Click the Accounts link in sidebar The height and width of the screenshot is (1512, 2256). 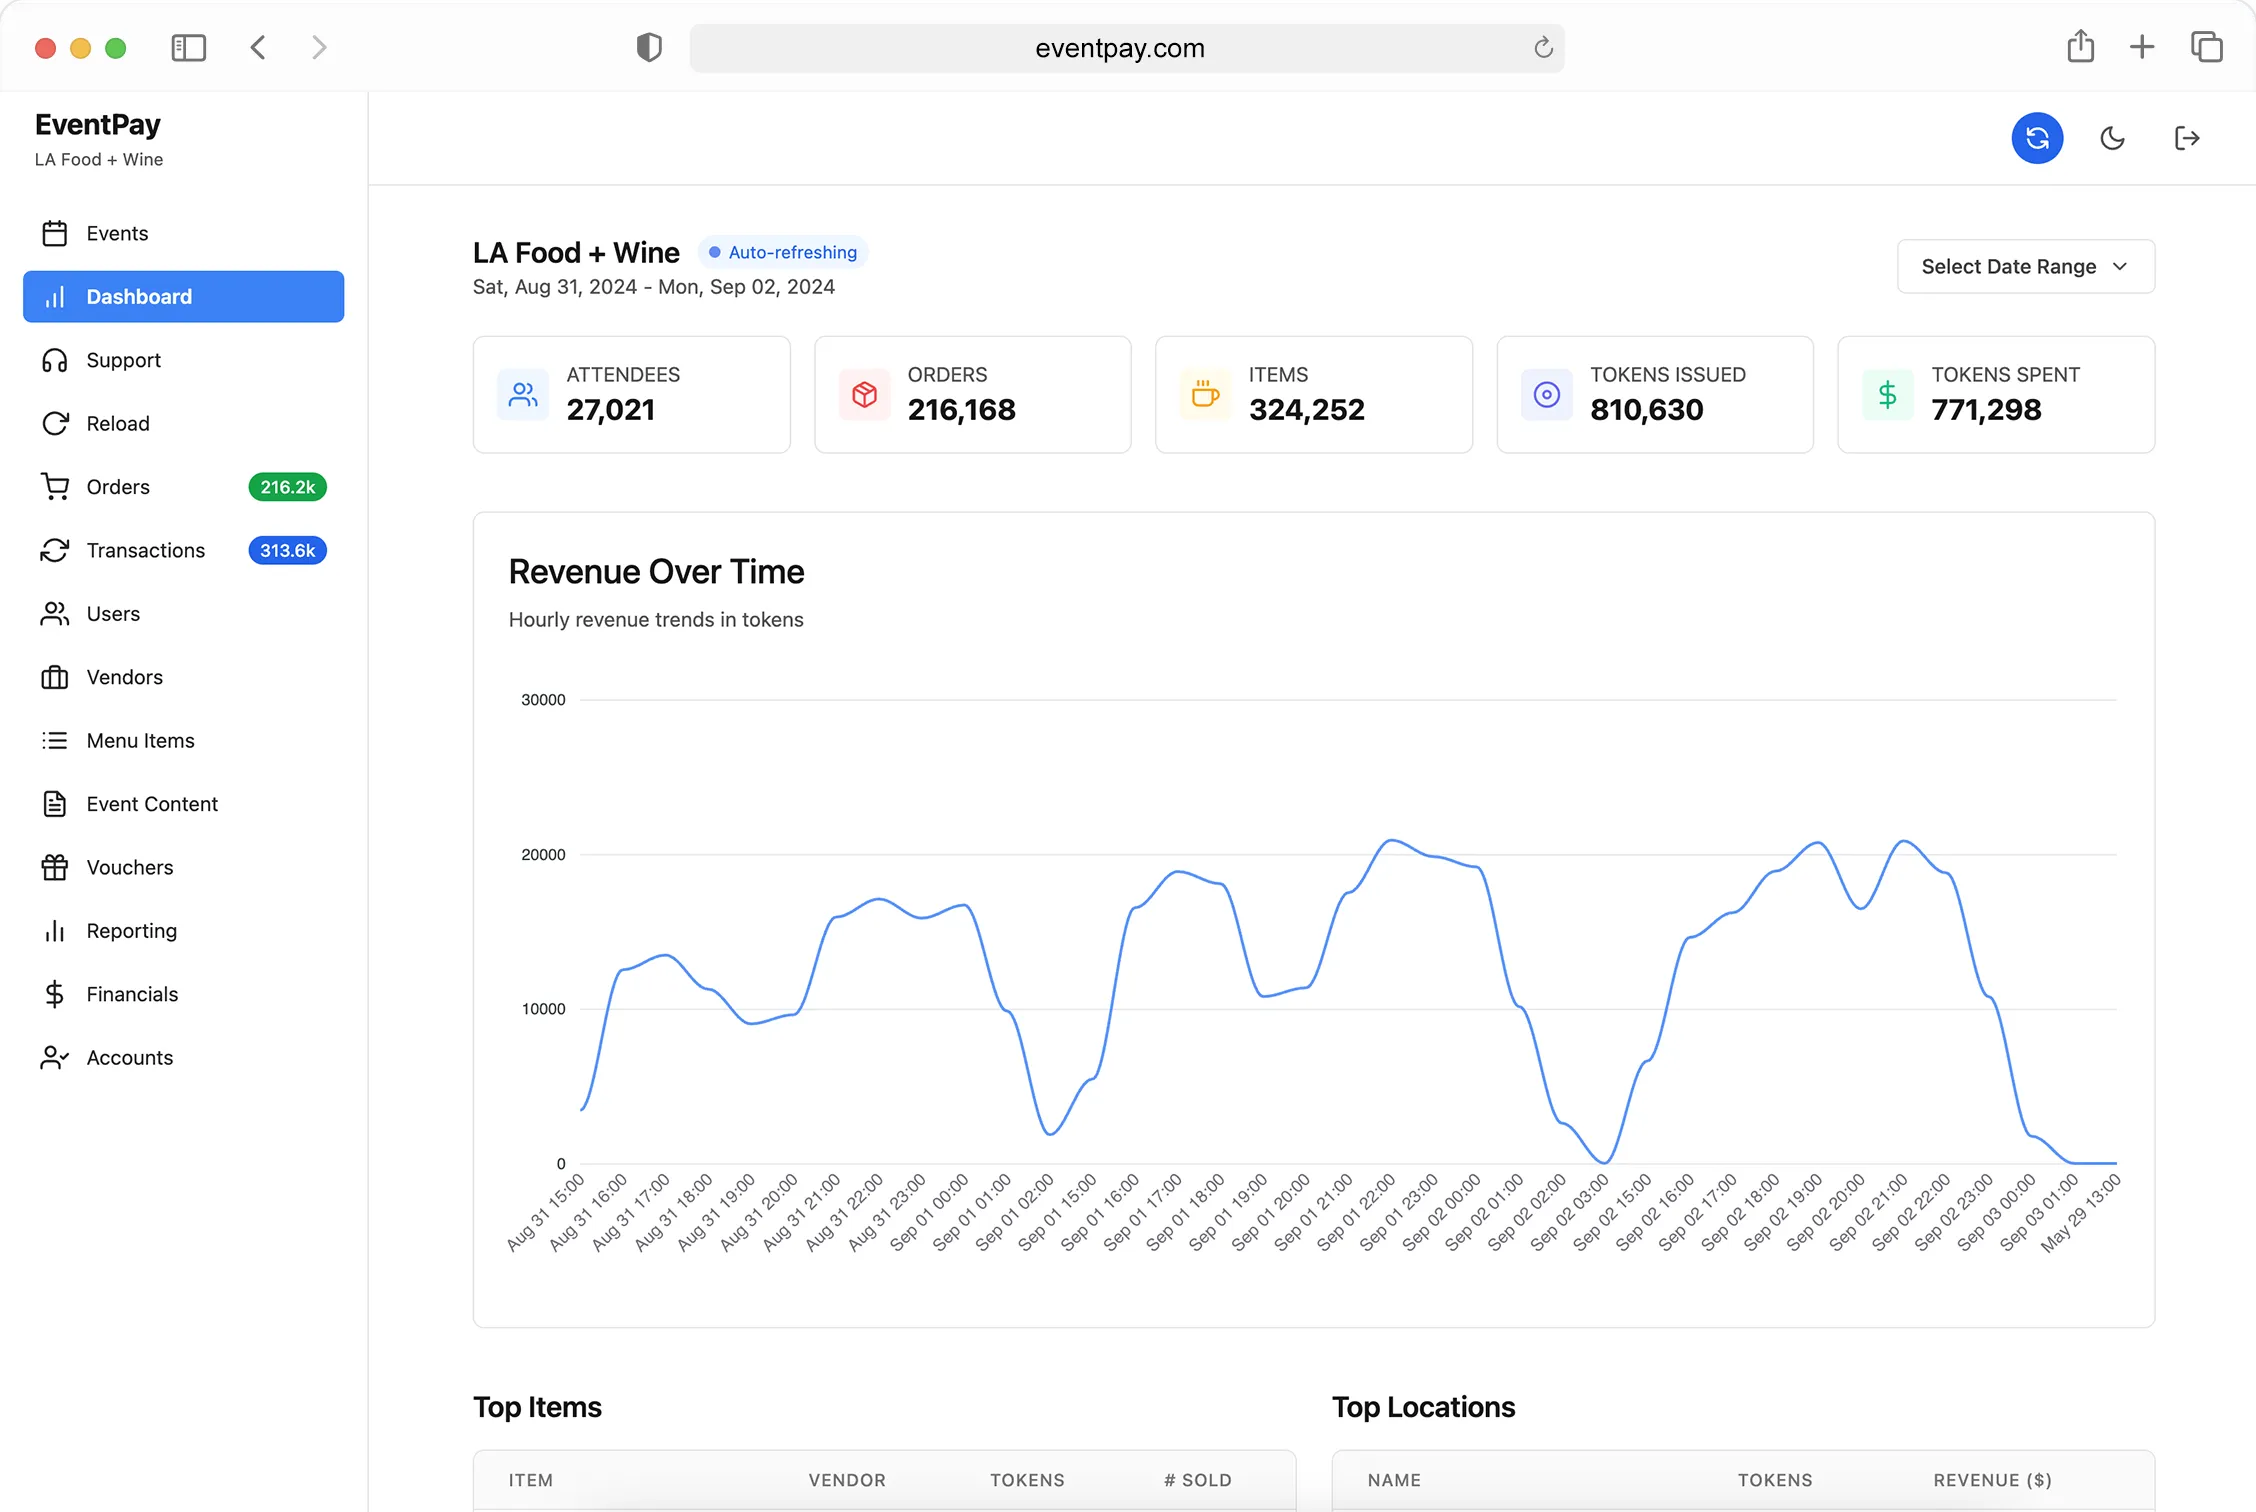129,1057
